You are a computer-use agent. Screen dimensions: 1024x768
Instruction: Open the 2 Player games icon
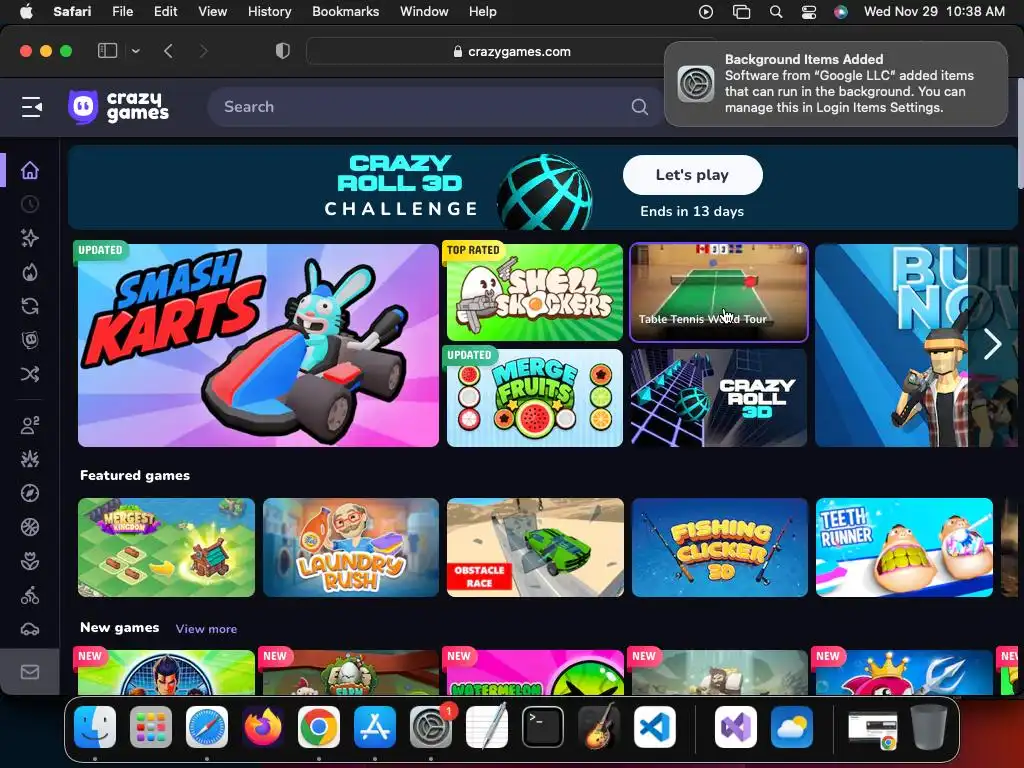click(30, 426)
